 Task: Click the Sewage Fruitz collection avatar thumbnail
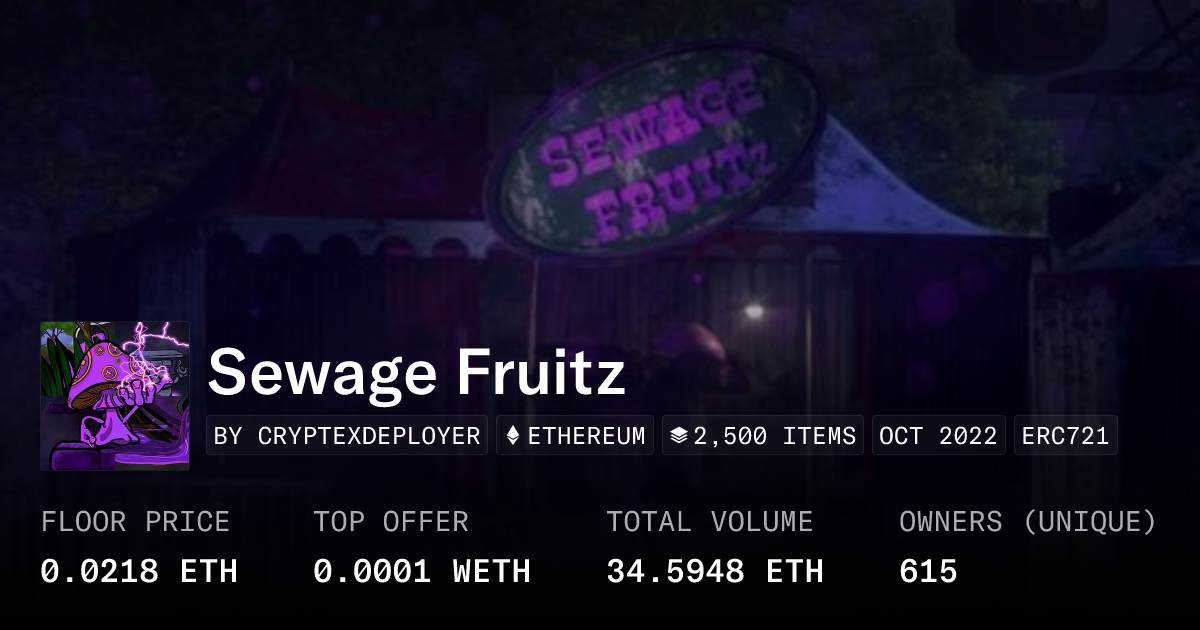click(115, 396)
